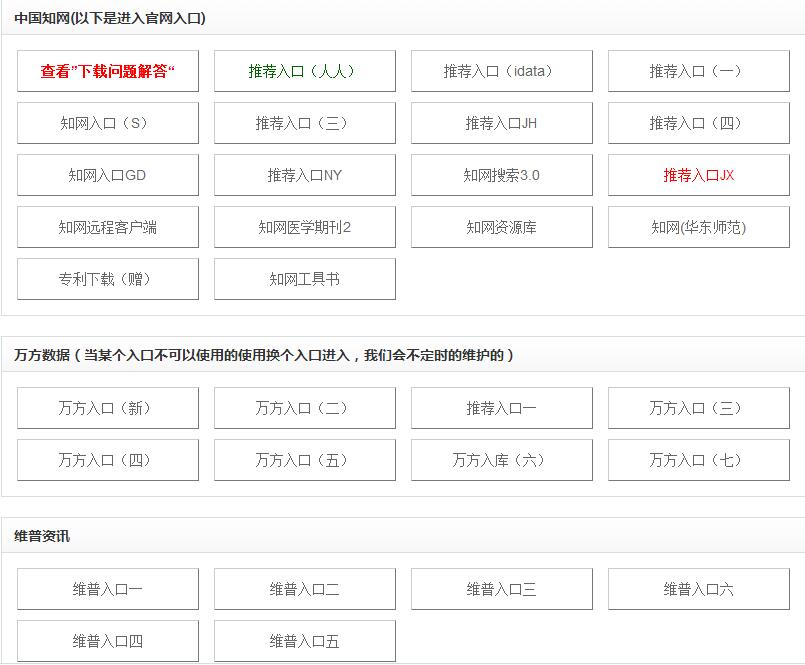Viewport: 805px width, 665px height.
Task: Click 知网医学期刊2
Action: click(305, 227)
